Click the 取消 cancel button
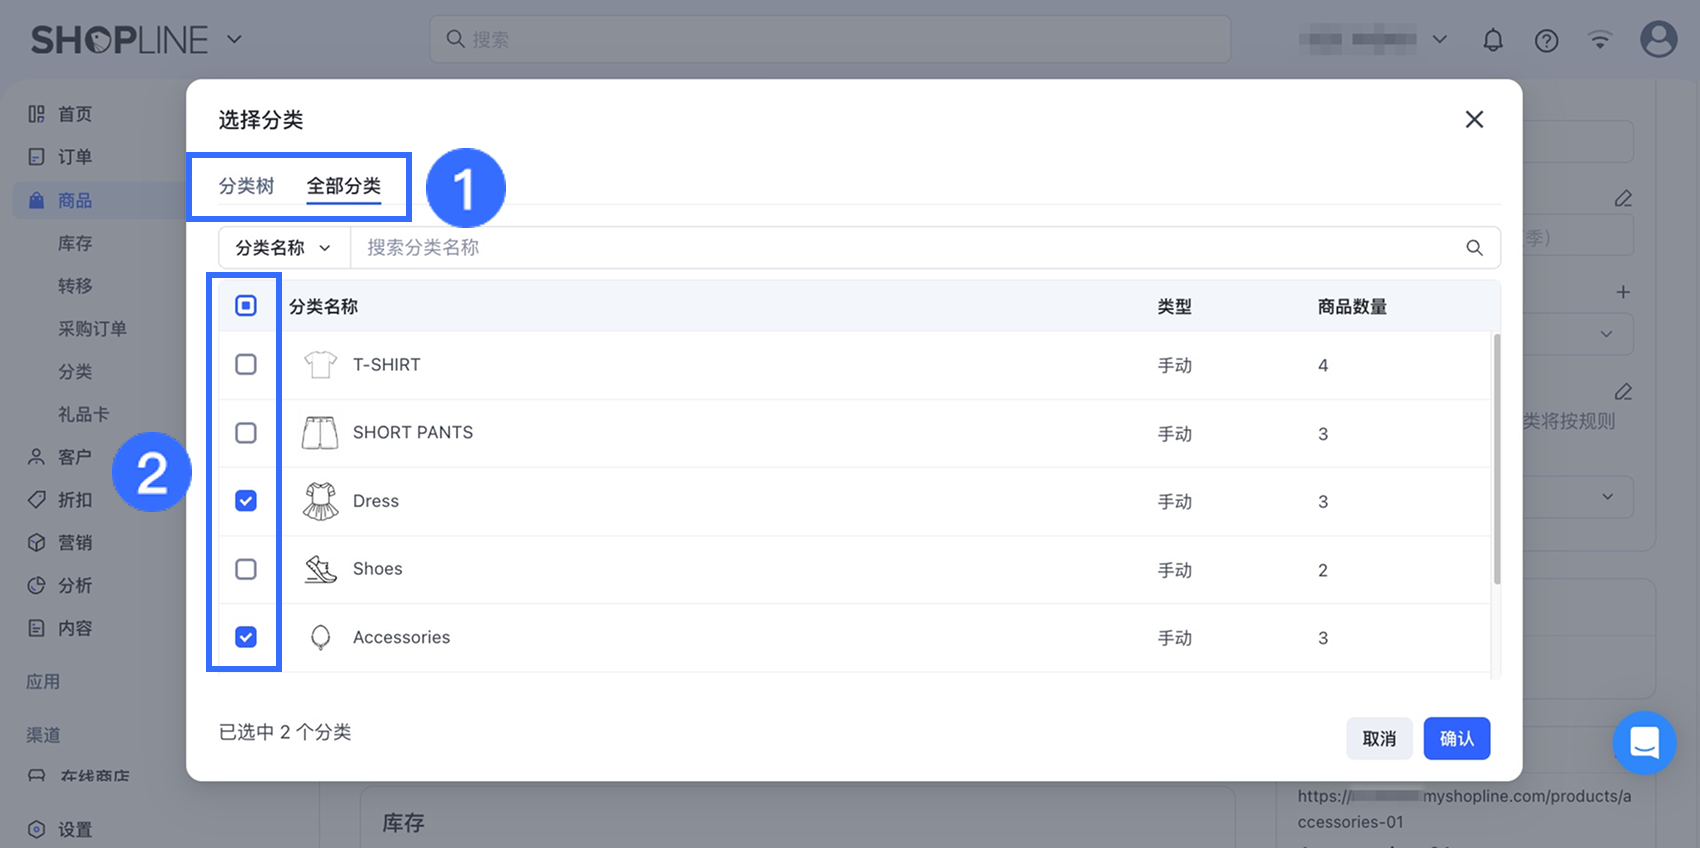The width and height of the screenshot is (1700, 848). click(1379, 739)
